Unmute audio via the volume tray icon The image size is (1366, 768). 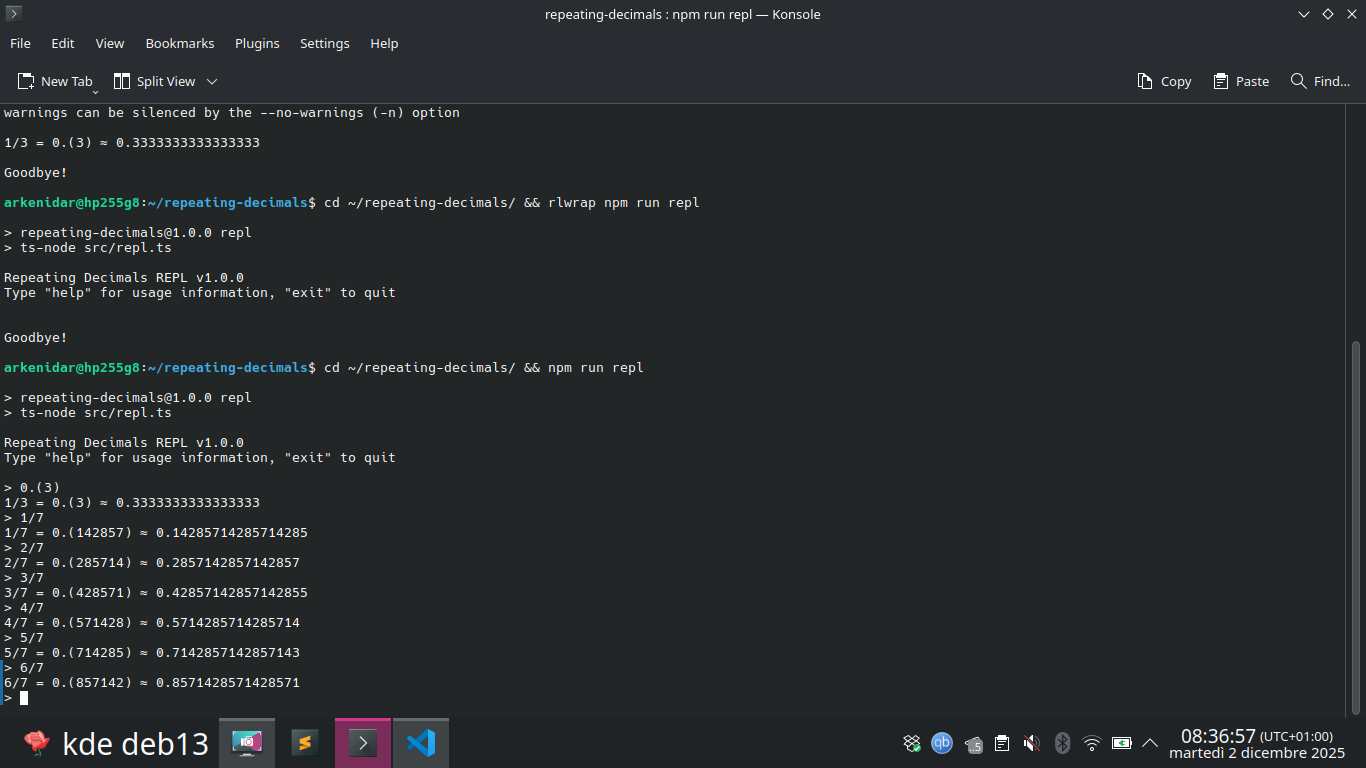click(1032, 743)
